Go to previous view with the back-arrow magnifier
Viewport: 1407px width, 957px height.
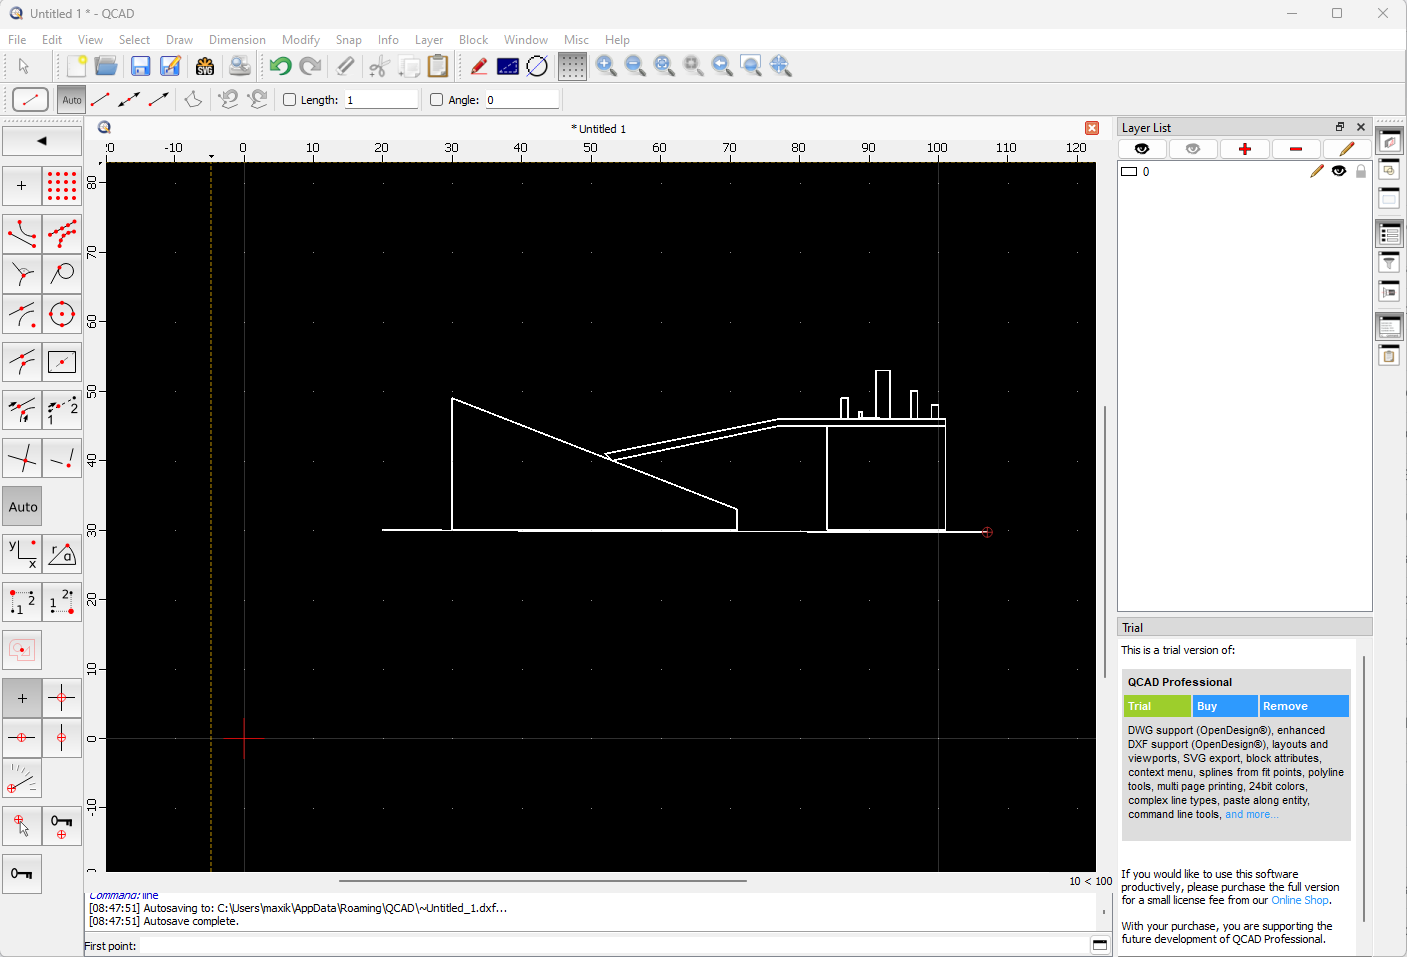[722, 66]
